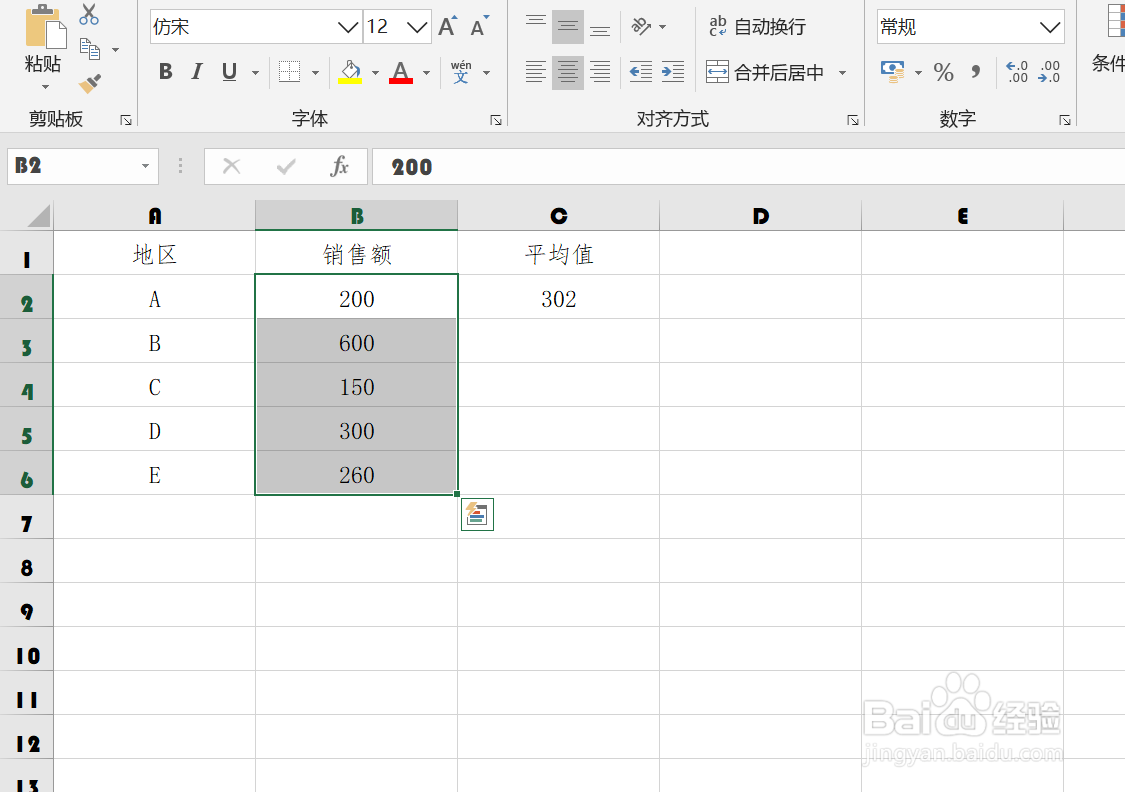
Task: Decrease indent icon
Action: (641, 72)
